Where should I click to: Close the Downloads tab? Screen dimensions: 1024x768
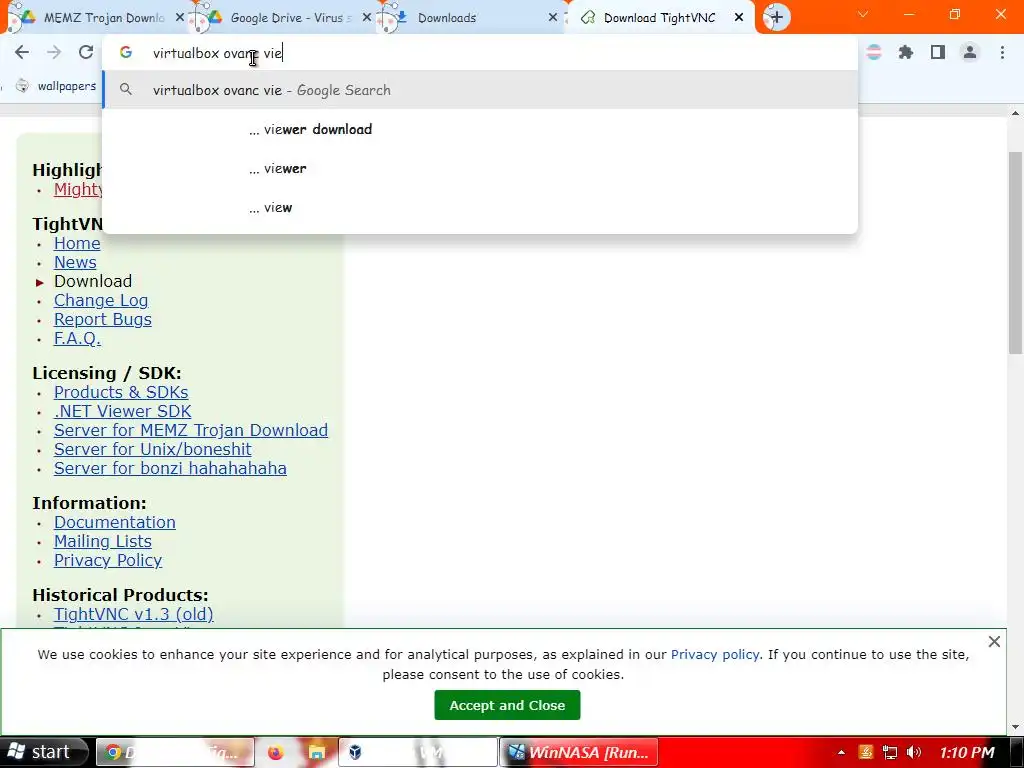click(552, 18)
